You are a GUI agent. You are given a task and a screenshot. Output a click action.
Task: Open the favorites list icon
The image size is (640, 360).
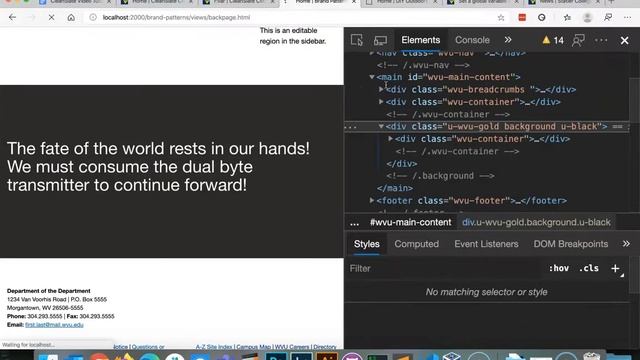(x=567, y=18)
